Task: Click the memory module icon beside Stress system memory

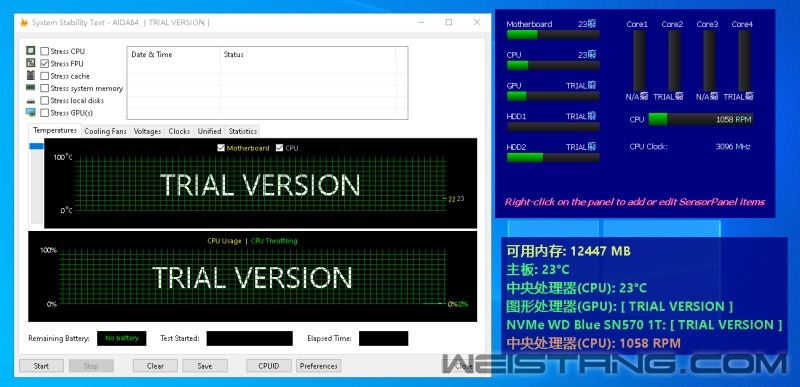Action: (31, 88)
